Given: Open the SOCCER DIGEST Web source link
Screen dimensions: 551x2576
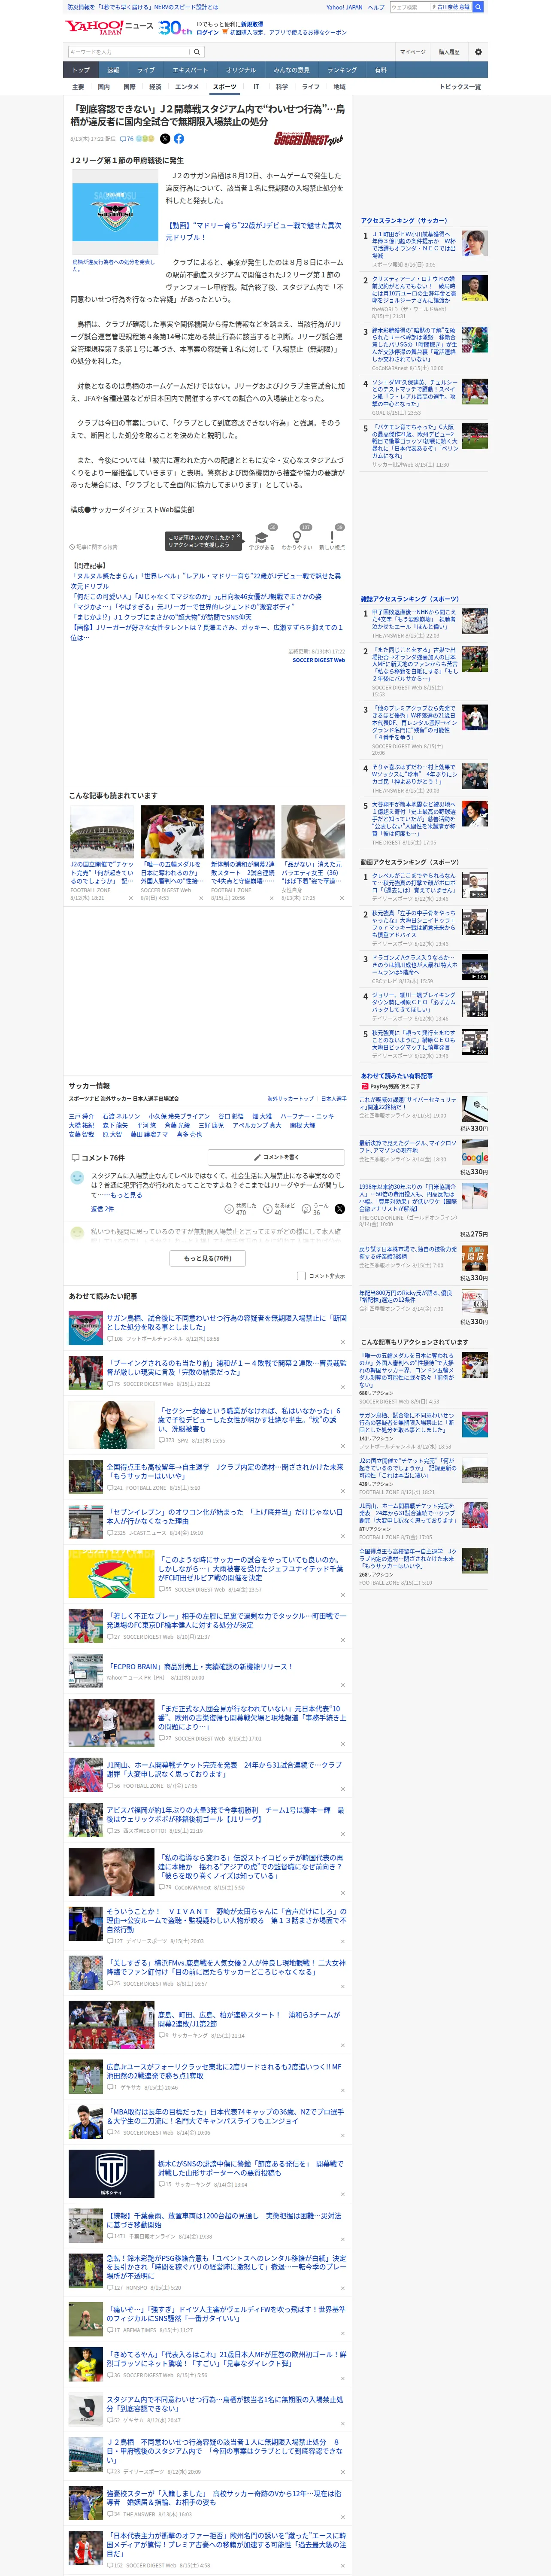Looking at the screenshot, I should click(x=318, y=660).
